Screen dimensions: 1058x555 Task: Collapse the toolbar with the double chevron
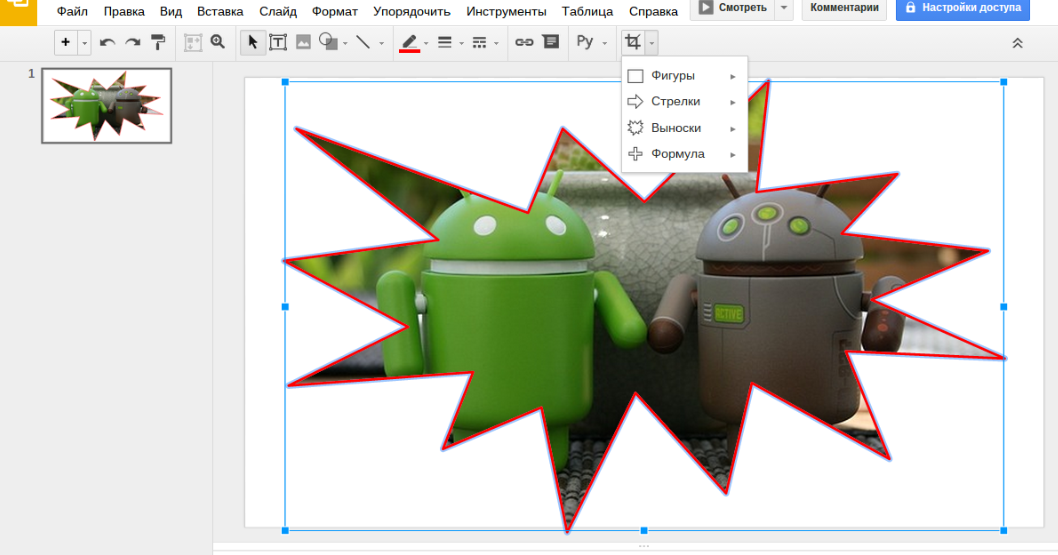1018,43
